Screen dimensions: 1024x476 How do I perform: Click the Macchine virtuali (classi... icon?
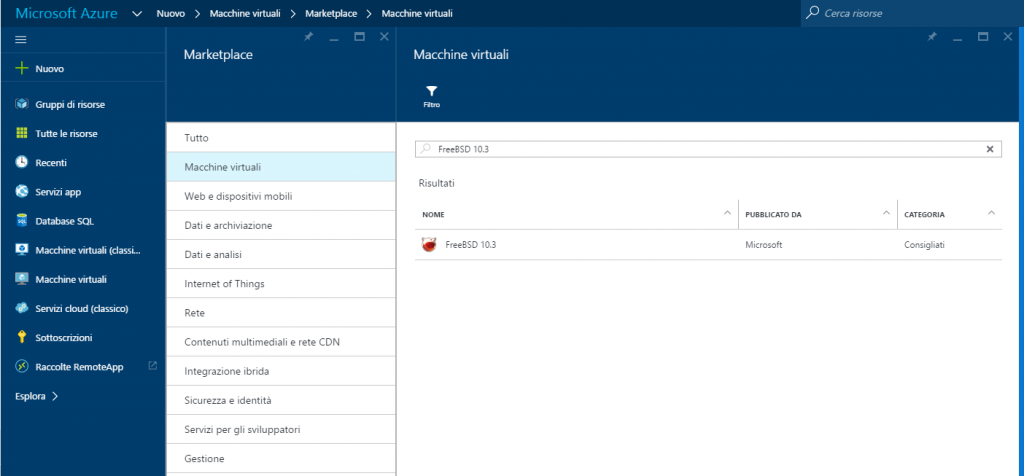click(22, 250)
